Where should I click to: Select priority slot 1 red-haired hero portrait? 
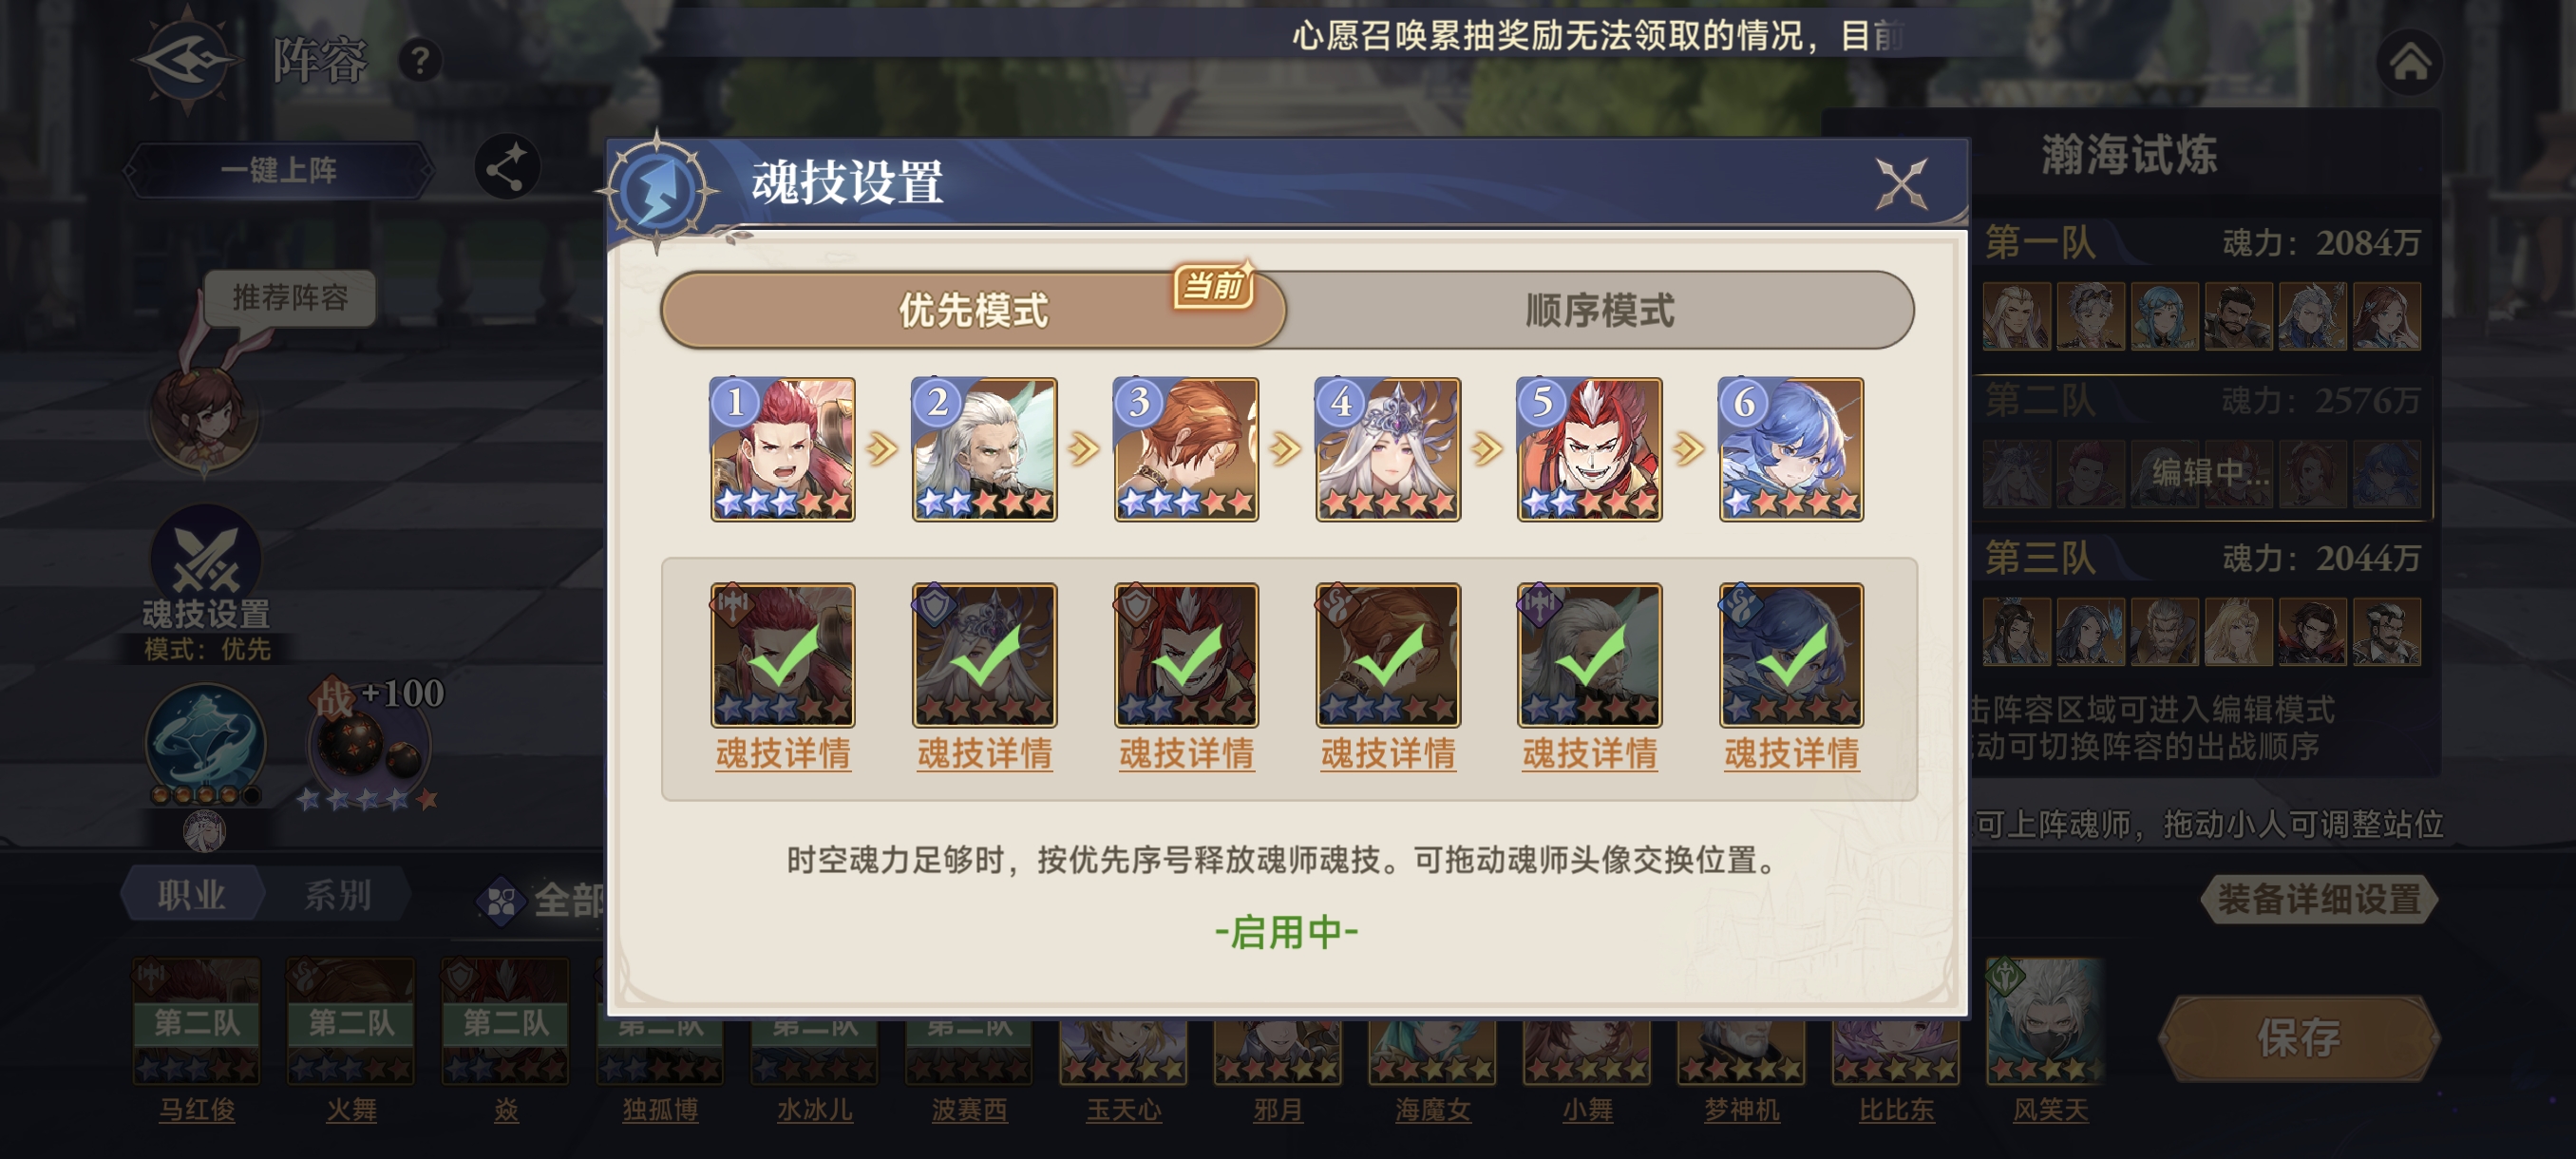coord(783,449)
